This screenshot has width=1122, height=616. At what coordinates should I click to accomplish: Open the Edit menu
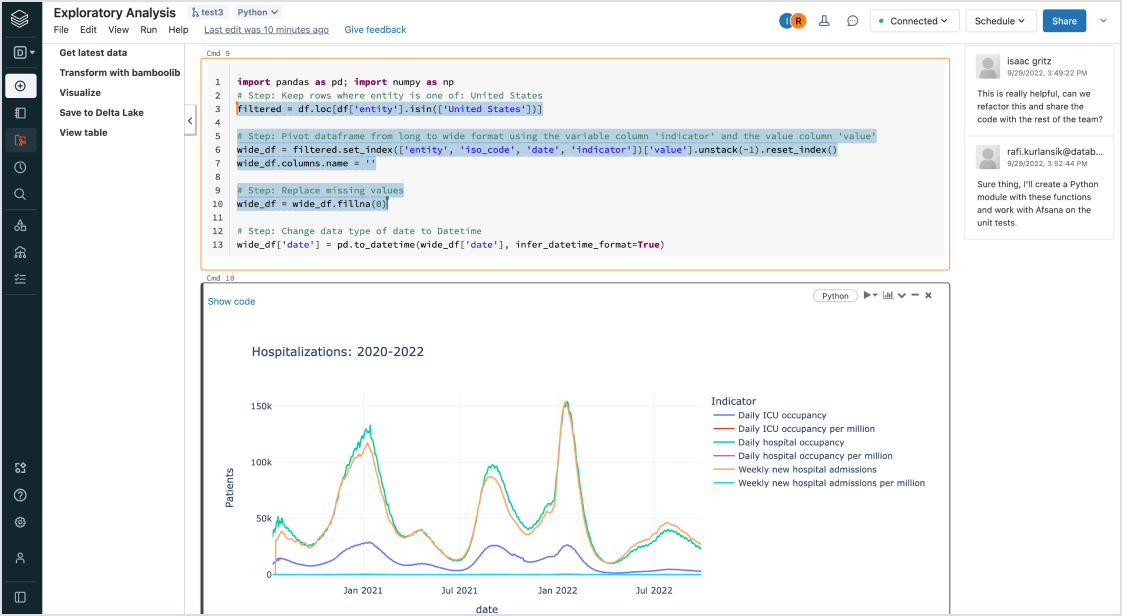tap(88, 30)
